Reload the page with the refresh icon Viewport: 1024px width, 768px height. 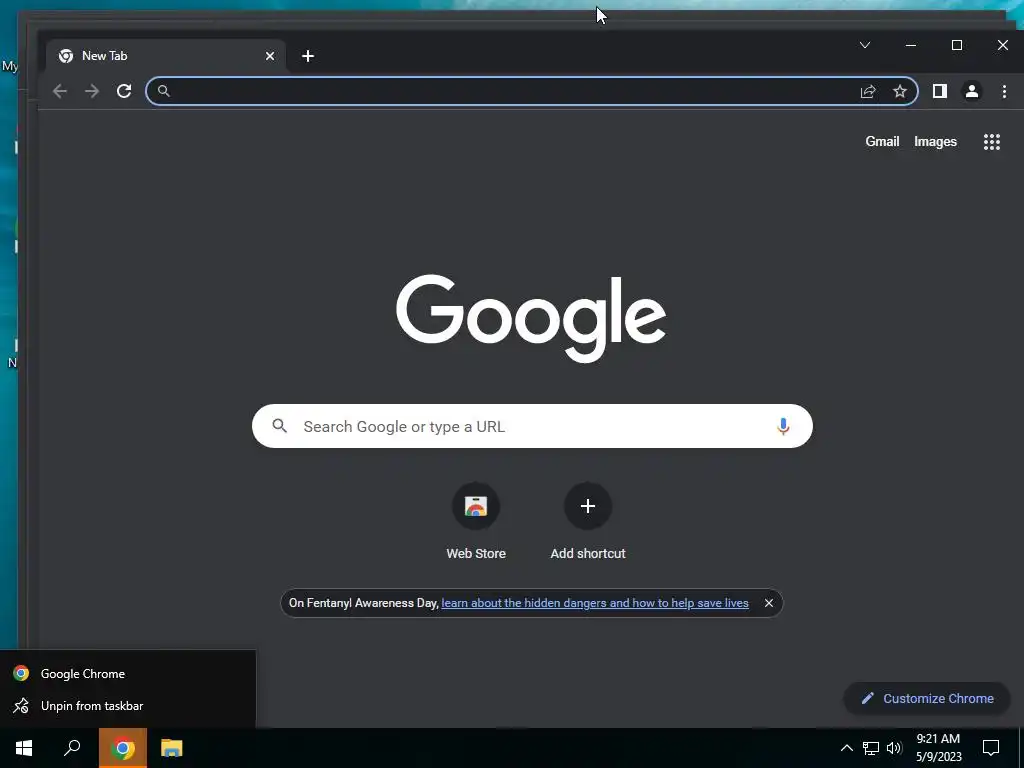point(124,91)
